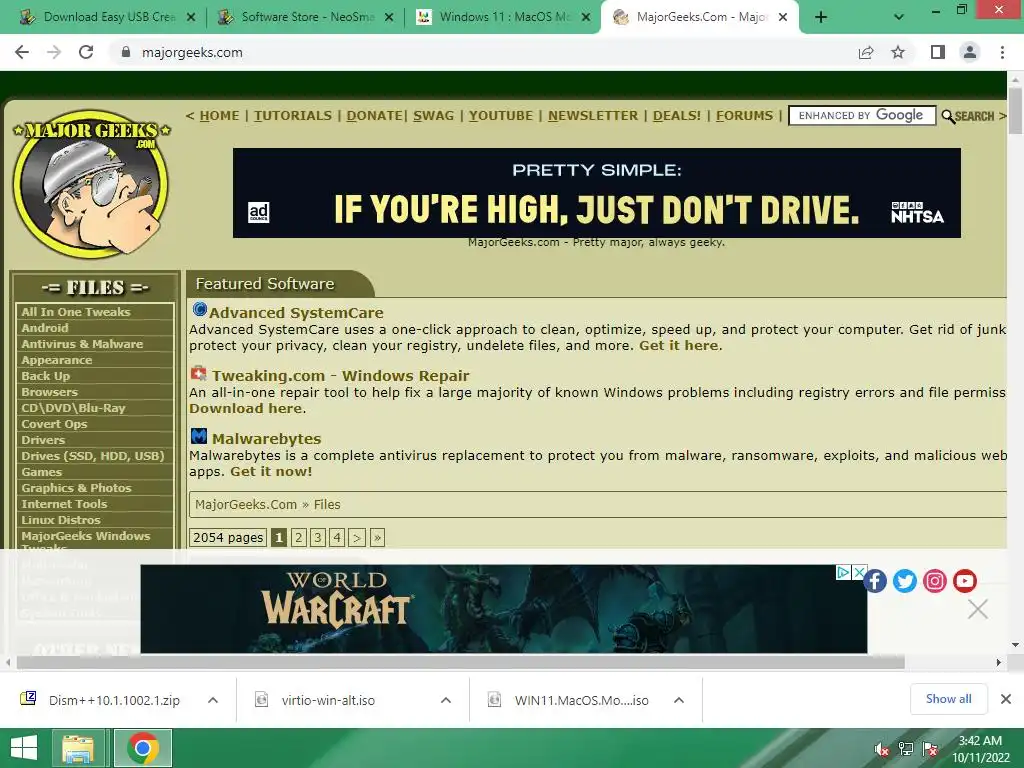Open the HOME menu link
This screenshot has width=1024, height=768.
[x=219, y=116]
